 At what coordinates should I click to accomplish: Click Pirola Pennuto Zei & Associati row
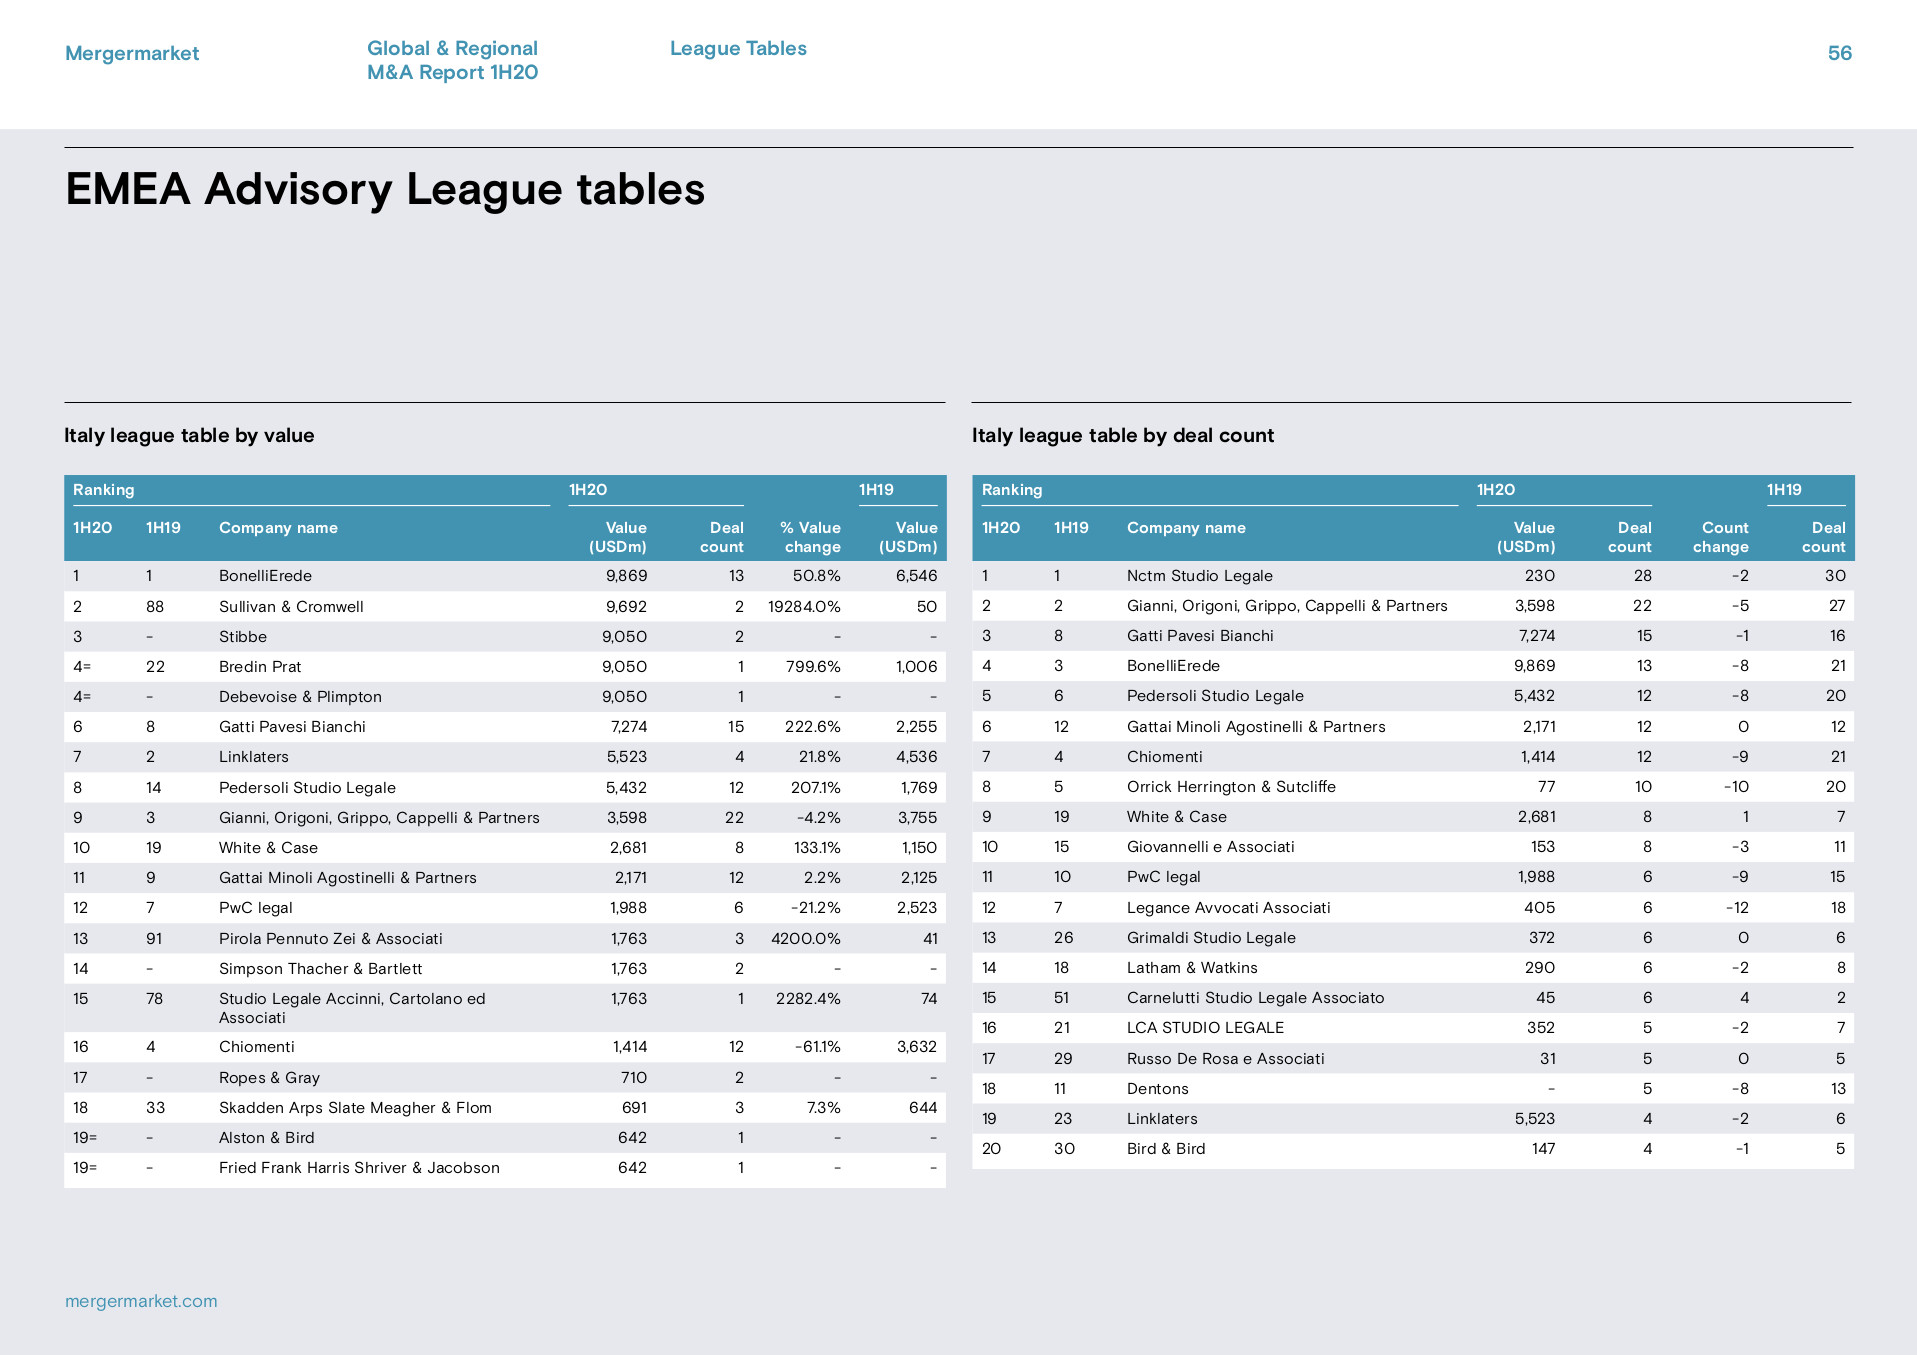point(505,939)
